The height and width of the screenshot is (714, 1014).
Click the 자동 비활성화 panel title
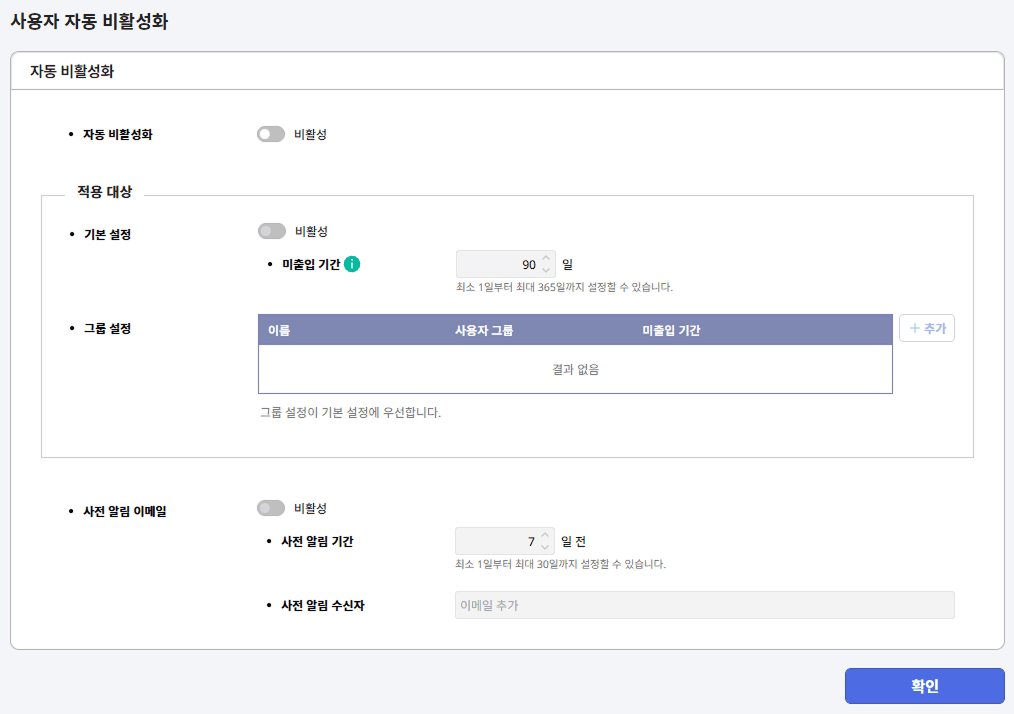tap(72, 71)
